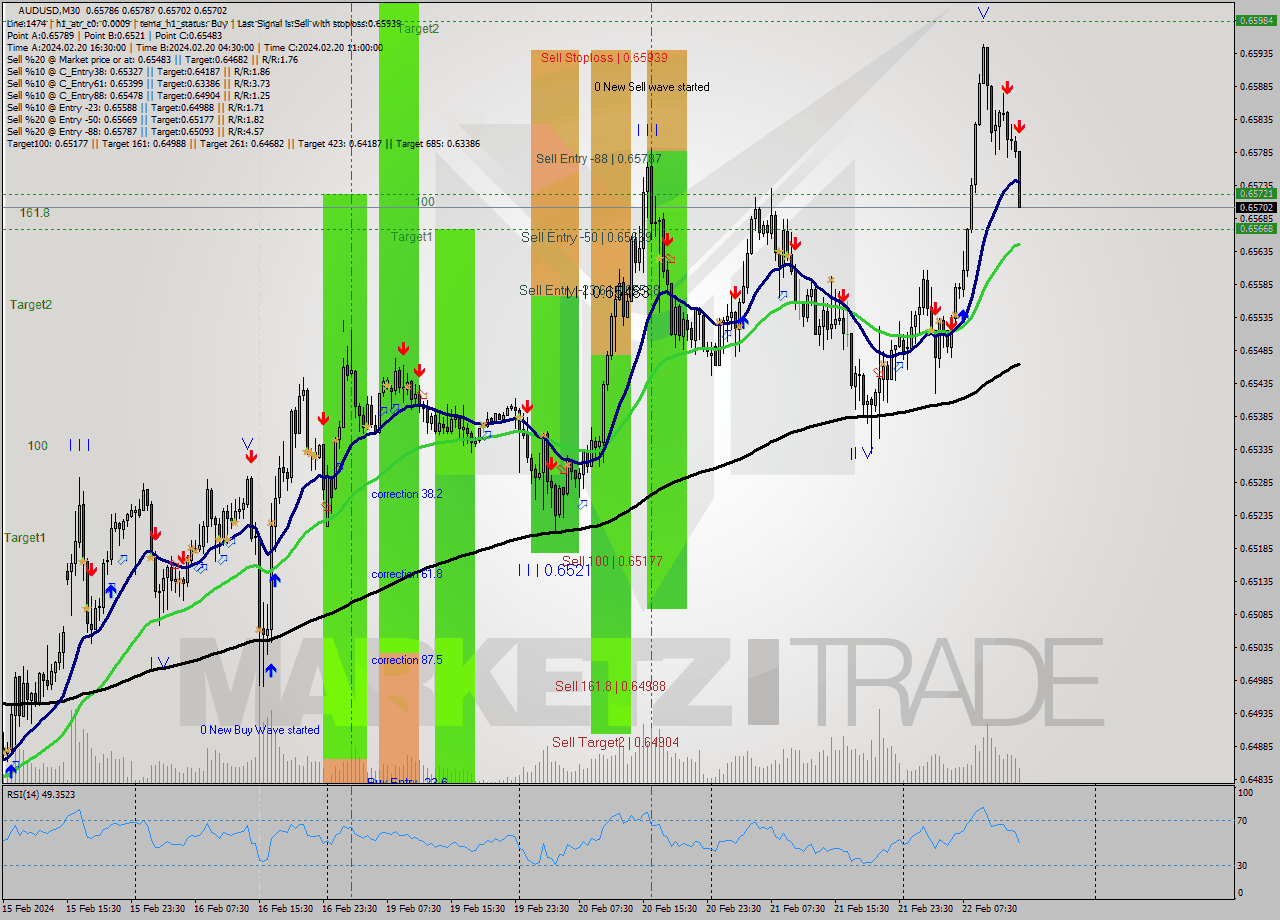Click the green price tag 0.65984
1280x920 pixels.
[1256, 20]
